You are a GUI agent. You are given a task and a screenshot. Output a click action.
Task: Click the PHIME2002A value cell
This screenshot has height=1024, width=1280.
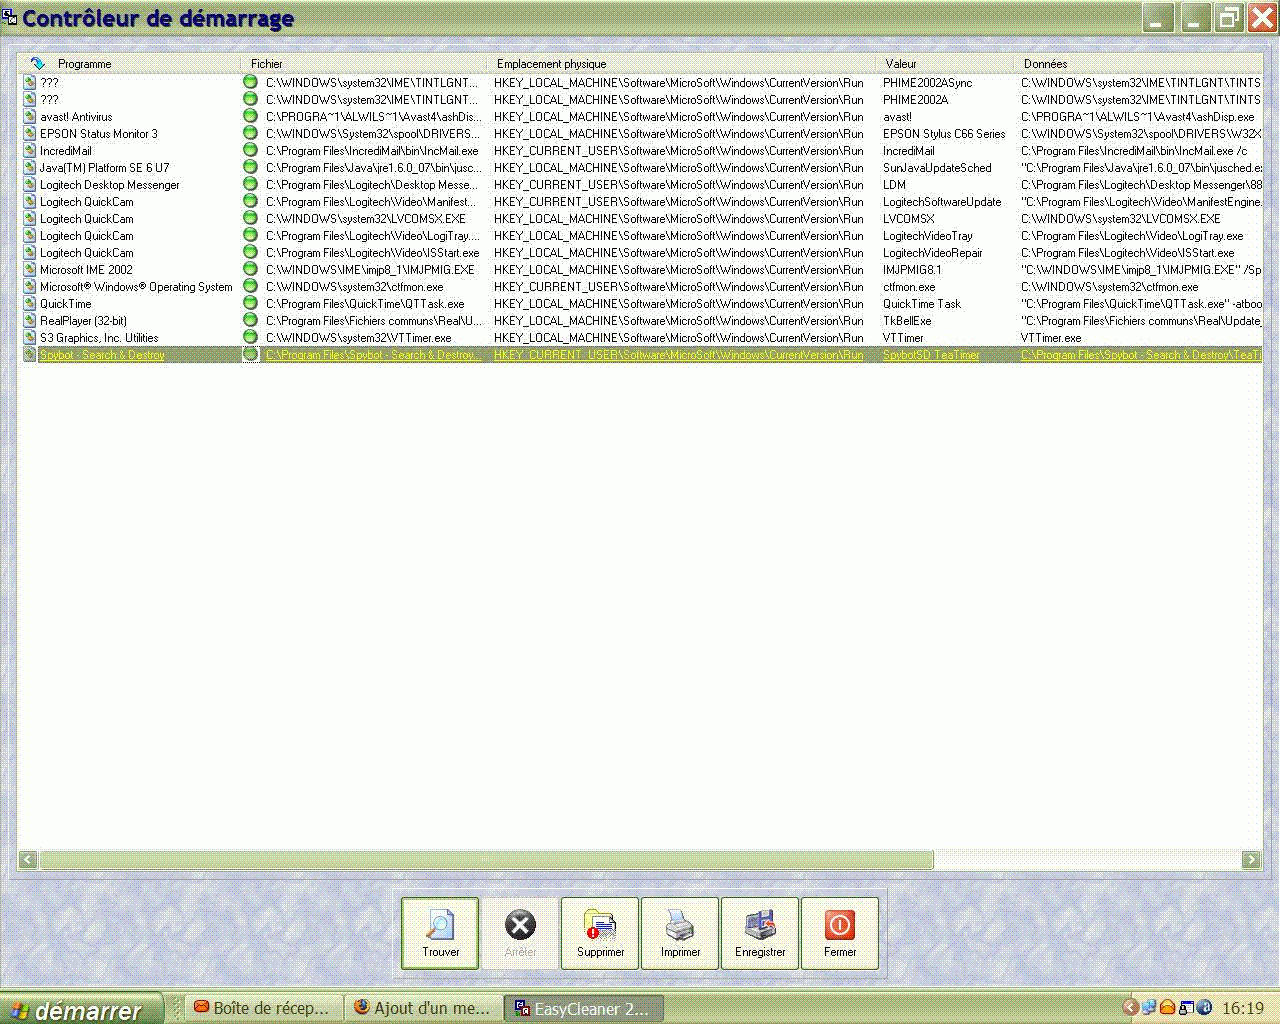[x=915, y=100]
